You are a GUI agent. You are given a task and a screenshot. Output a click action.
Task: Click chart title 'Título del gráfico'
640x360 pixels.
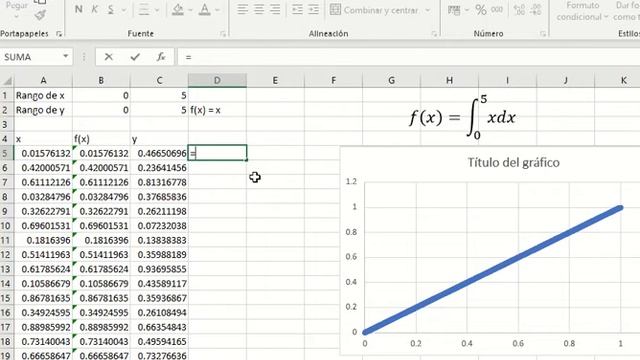click(513, 162)
